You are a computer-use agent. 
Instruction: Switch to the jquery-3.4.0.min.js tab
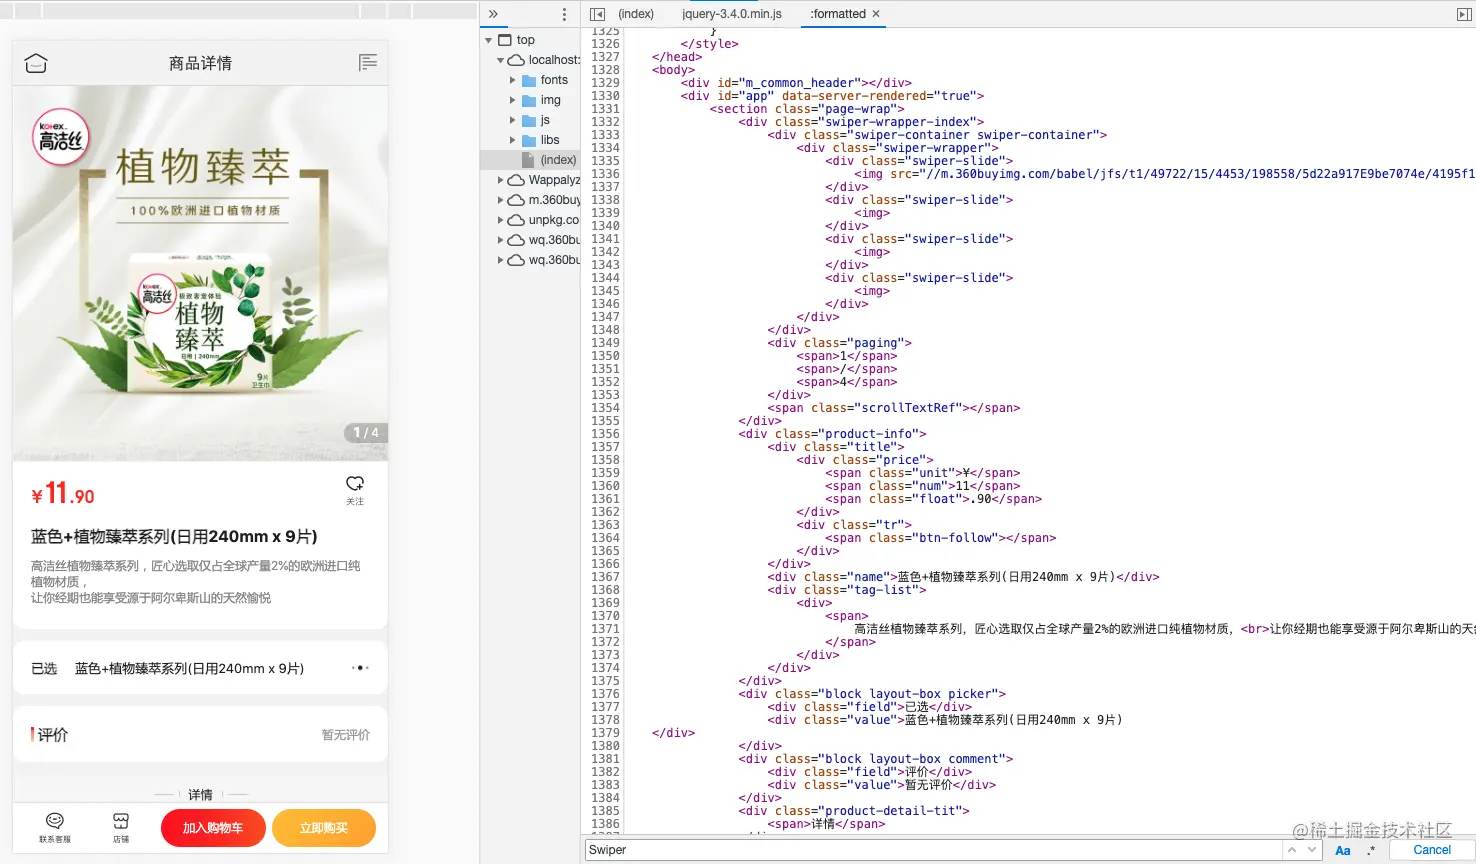[732, 14]
